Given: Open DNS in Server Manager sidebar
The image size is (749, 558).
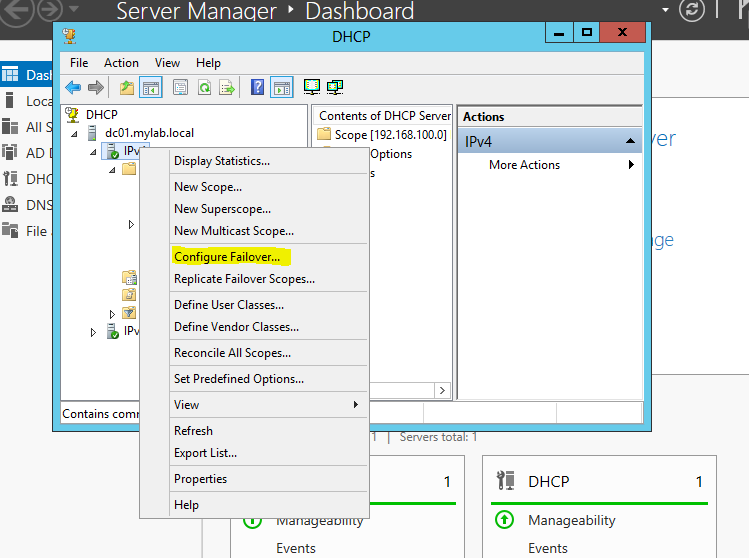Looking at the screenshot, I should pos(26,205).
